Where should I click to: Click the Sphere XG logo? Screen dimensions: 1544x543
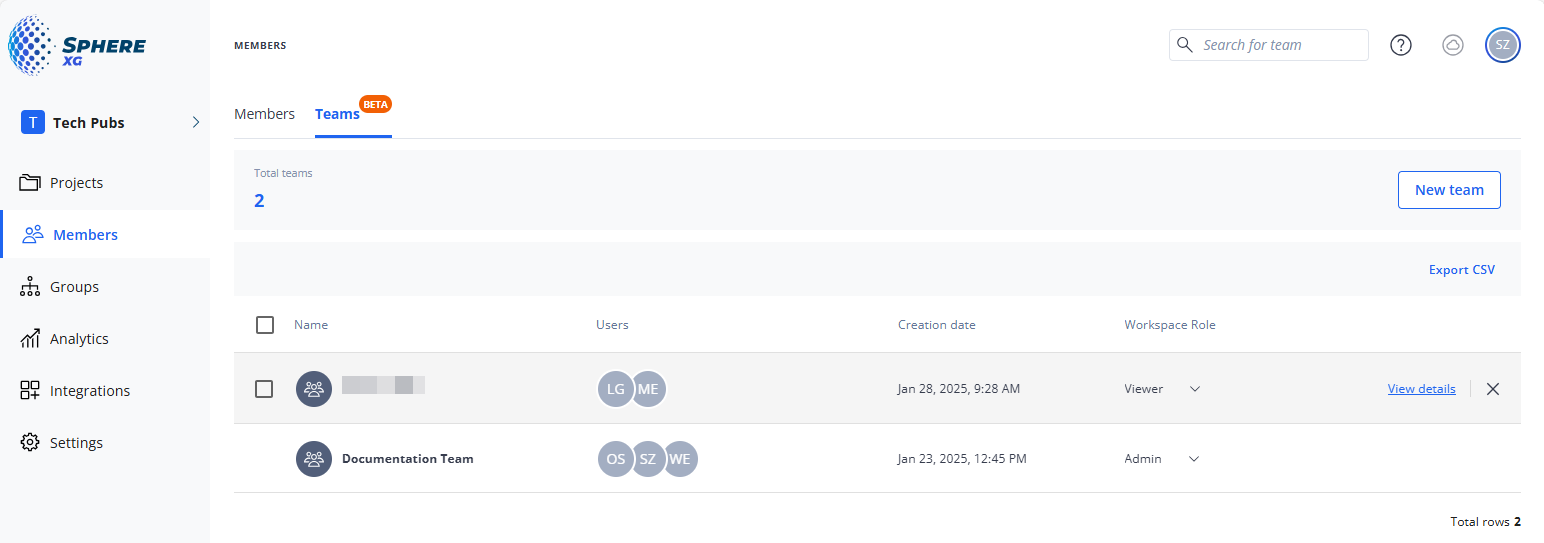click(x=78, y=46)
